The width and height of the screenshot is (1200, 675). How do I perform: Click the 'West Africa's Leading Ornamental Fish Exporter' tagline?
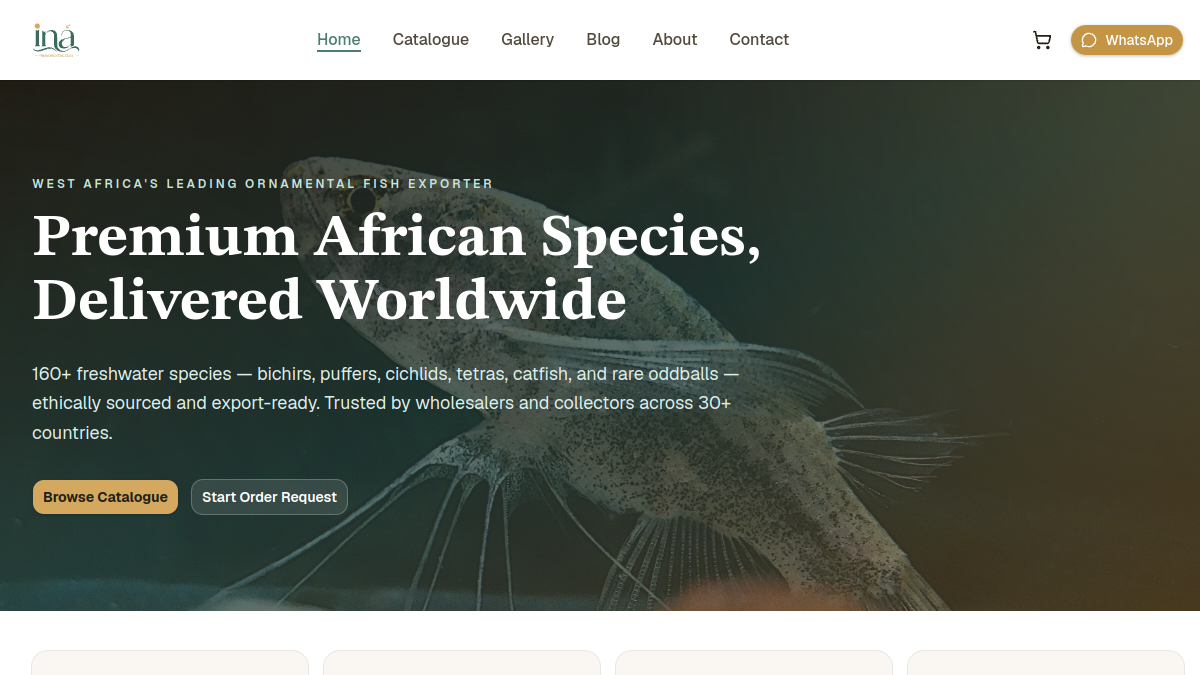(x=263, y=184)
